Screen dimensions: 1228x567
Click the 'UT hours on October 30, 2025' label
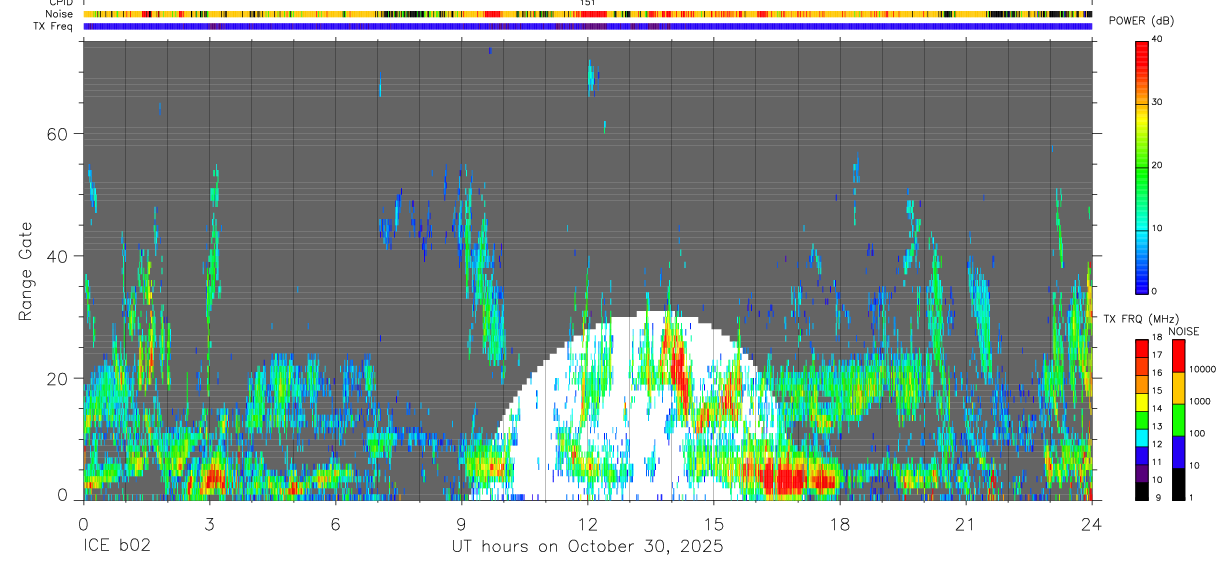pos(587,547)
